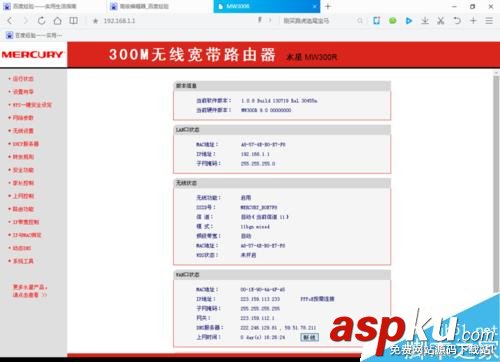Click the browser forward arrow
This screenshot has width=500, height=362.
click(x=25, y=21)
